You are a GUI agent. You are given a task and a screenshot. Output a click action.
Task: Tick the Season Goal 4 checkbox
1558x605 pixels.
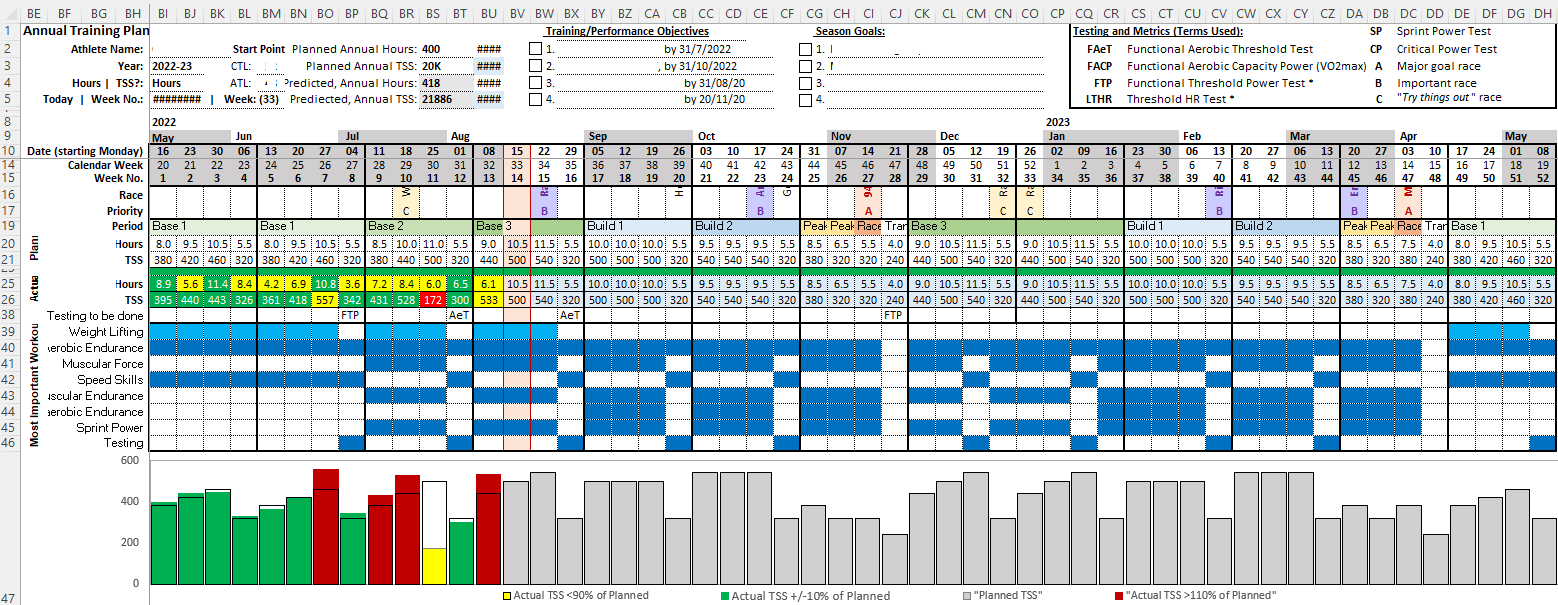tap(806, 101)
